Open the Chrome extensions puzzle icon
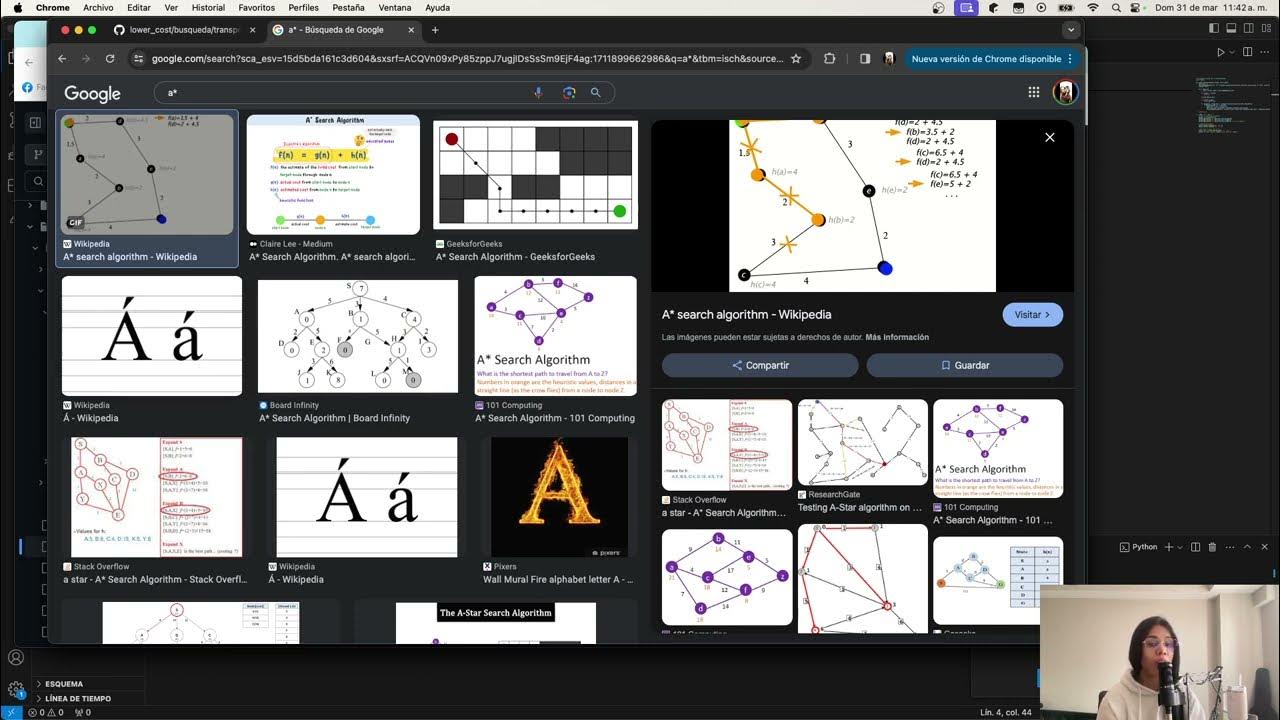 click(x=829, y=59)
